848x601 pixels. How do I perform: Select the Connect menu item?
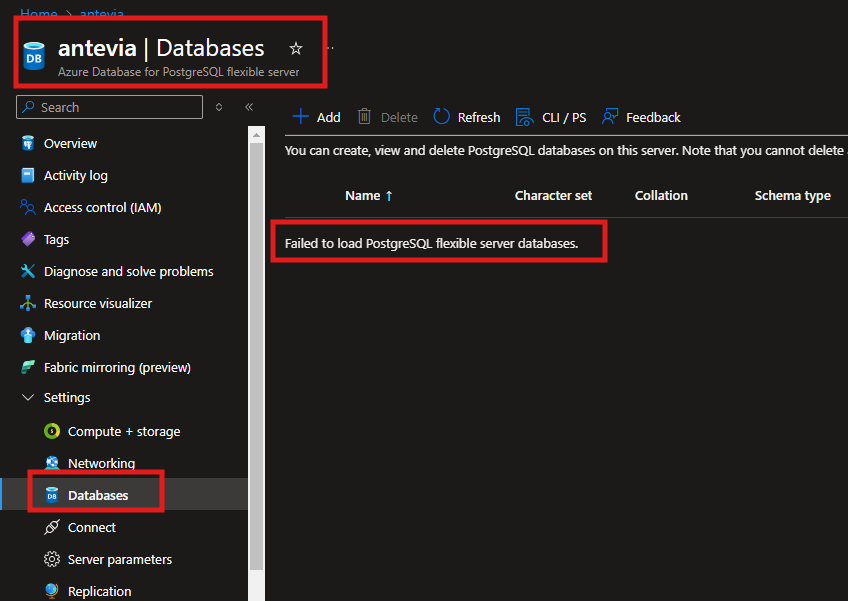(x=91, y=527)
